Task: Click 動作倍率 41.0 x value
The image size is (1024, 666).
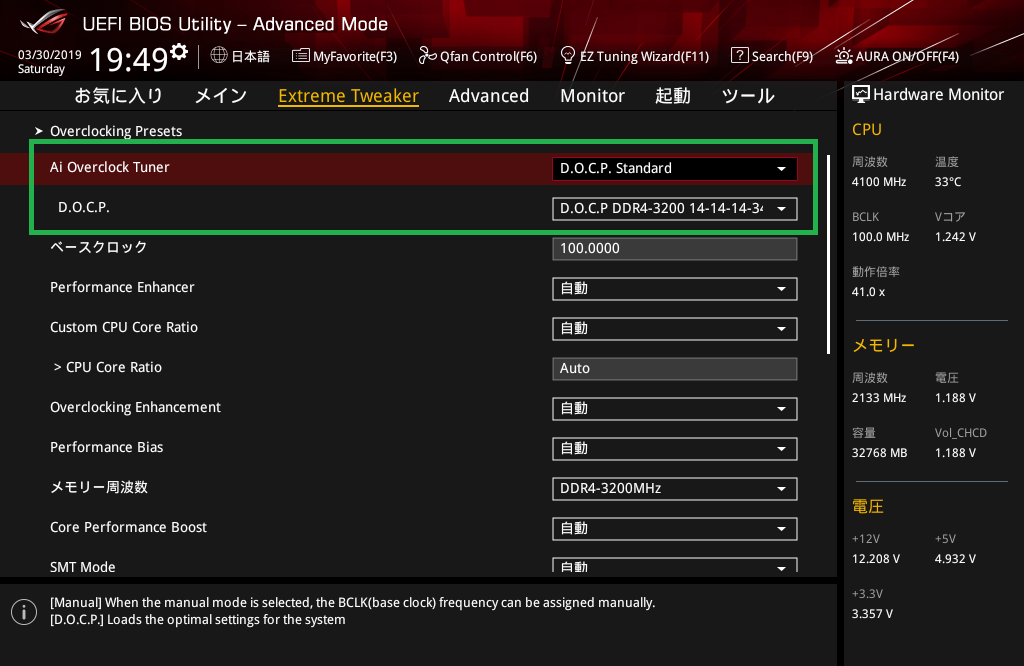Action: tap(868, 291)
